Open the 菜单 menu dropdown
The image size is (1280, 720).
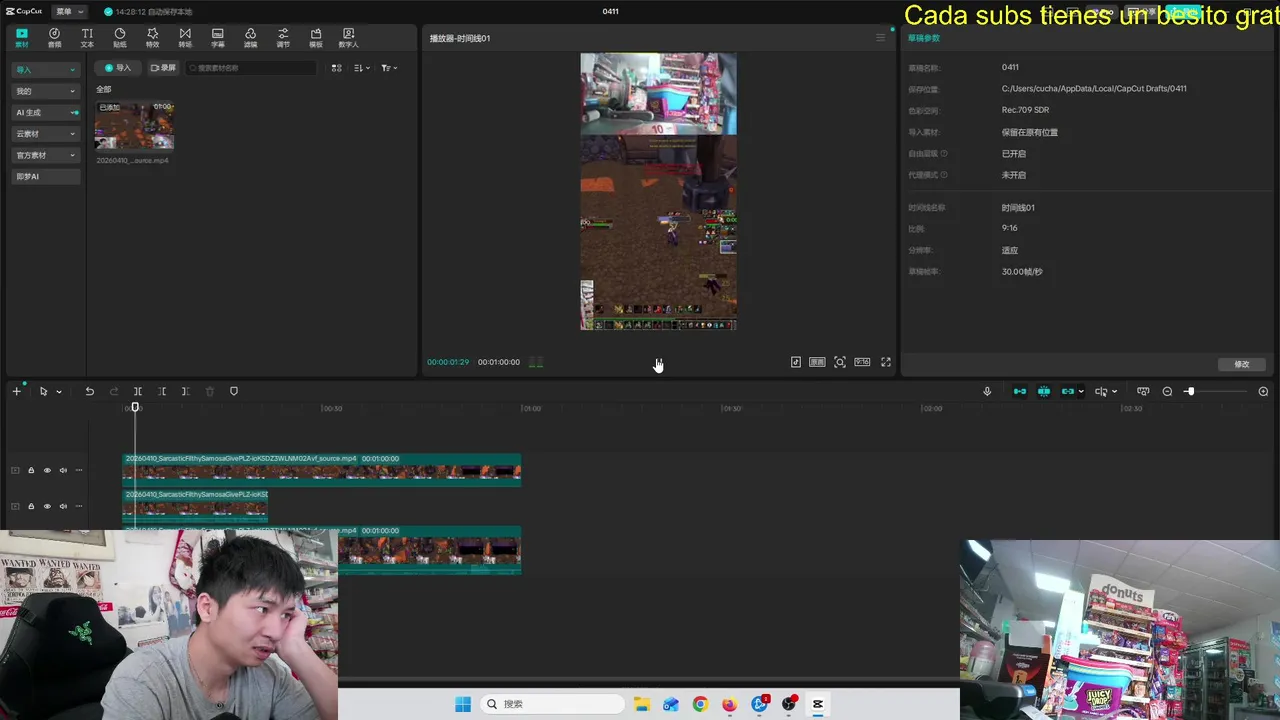pos(68,11)
